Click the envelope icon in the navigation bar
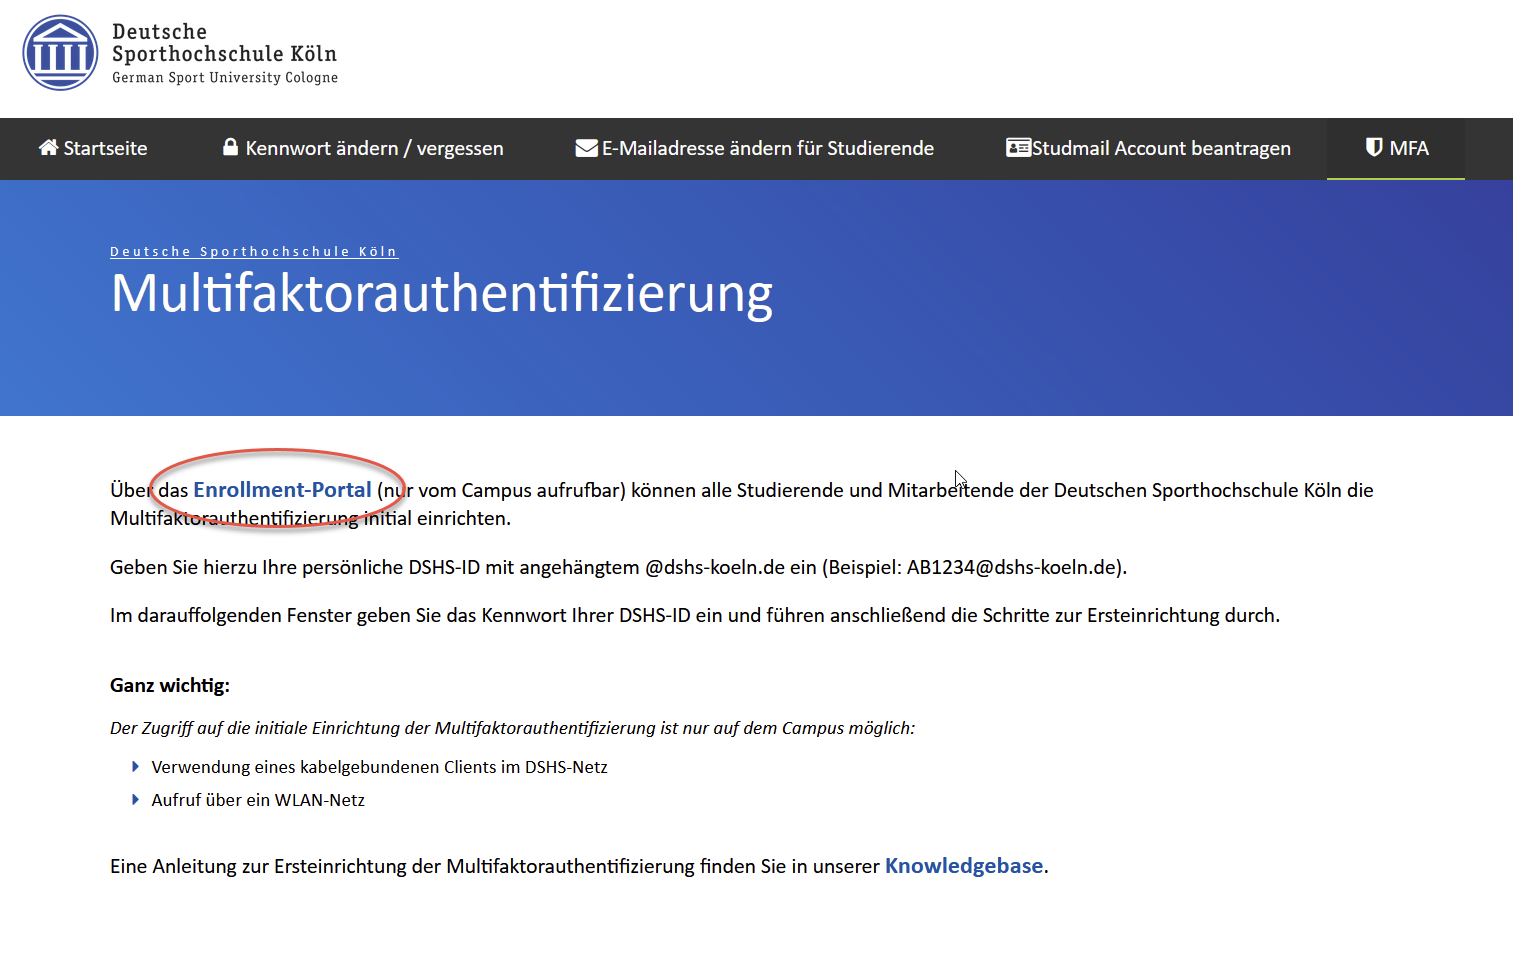The width and height of the screenshot is (1513, 961). pyautogui.click(x=586, y=148)
